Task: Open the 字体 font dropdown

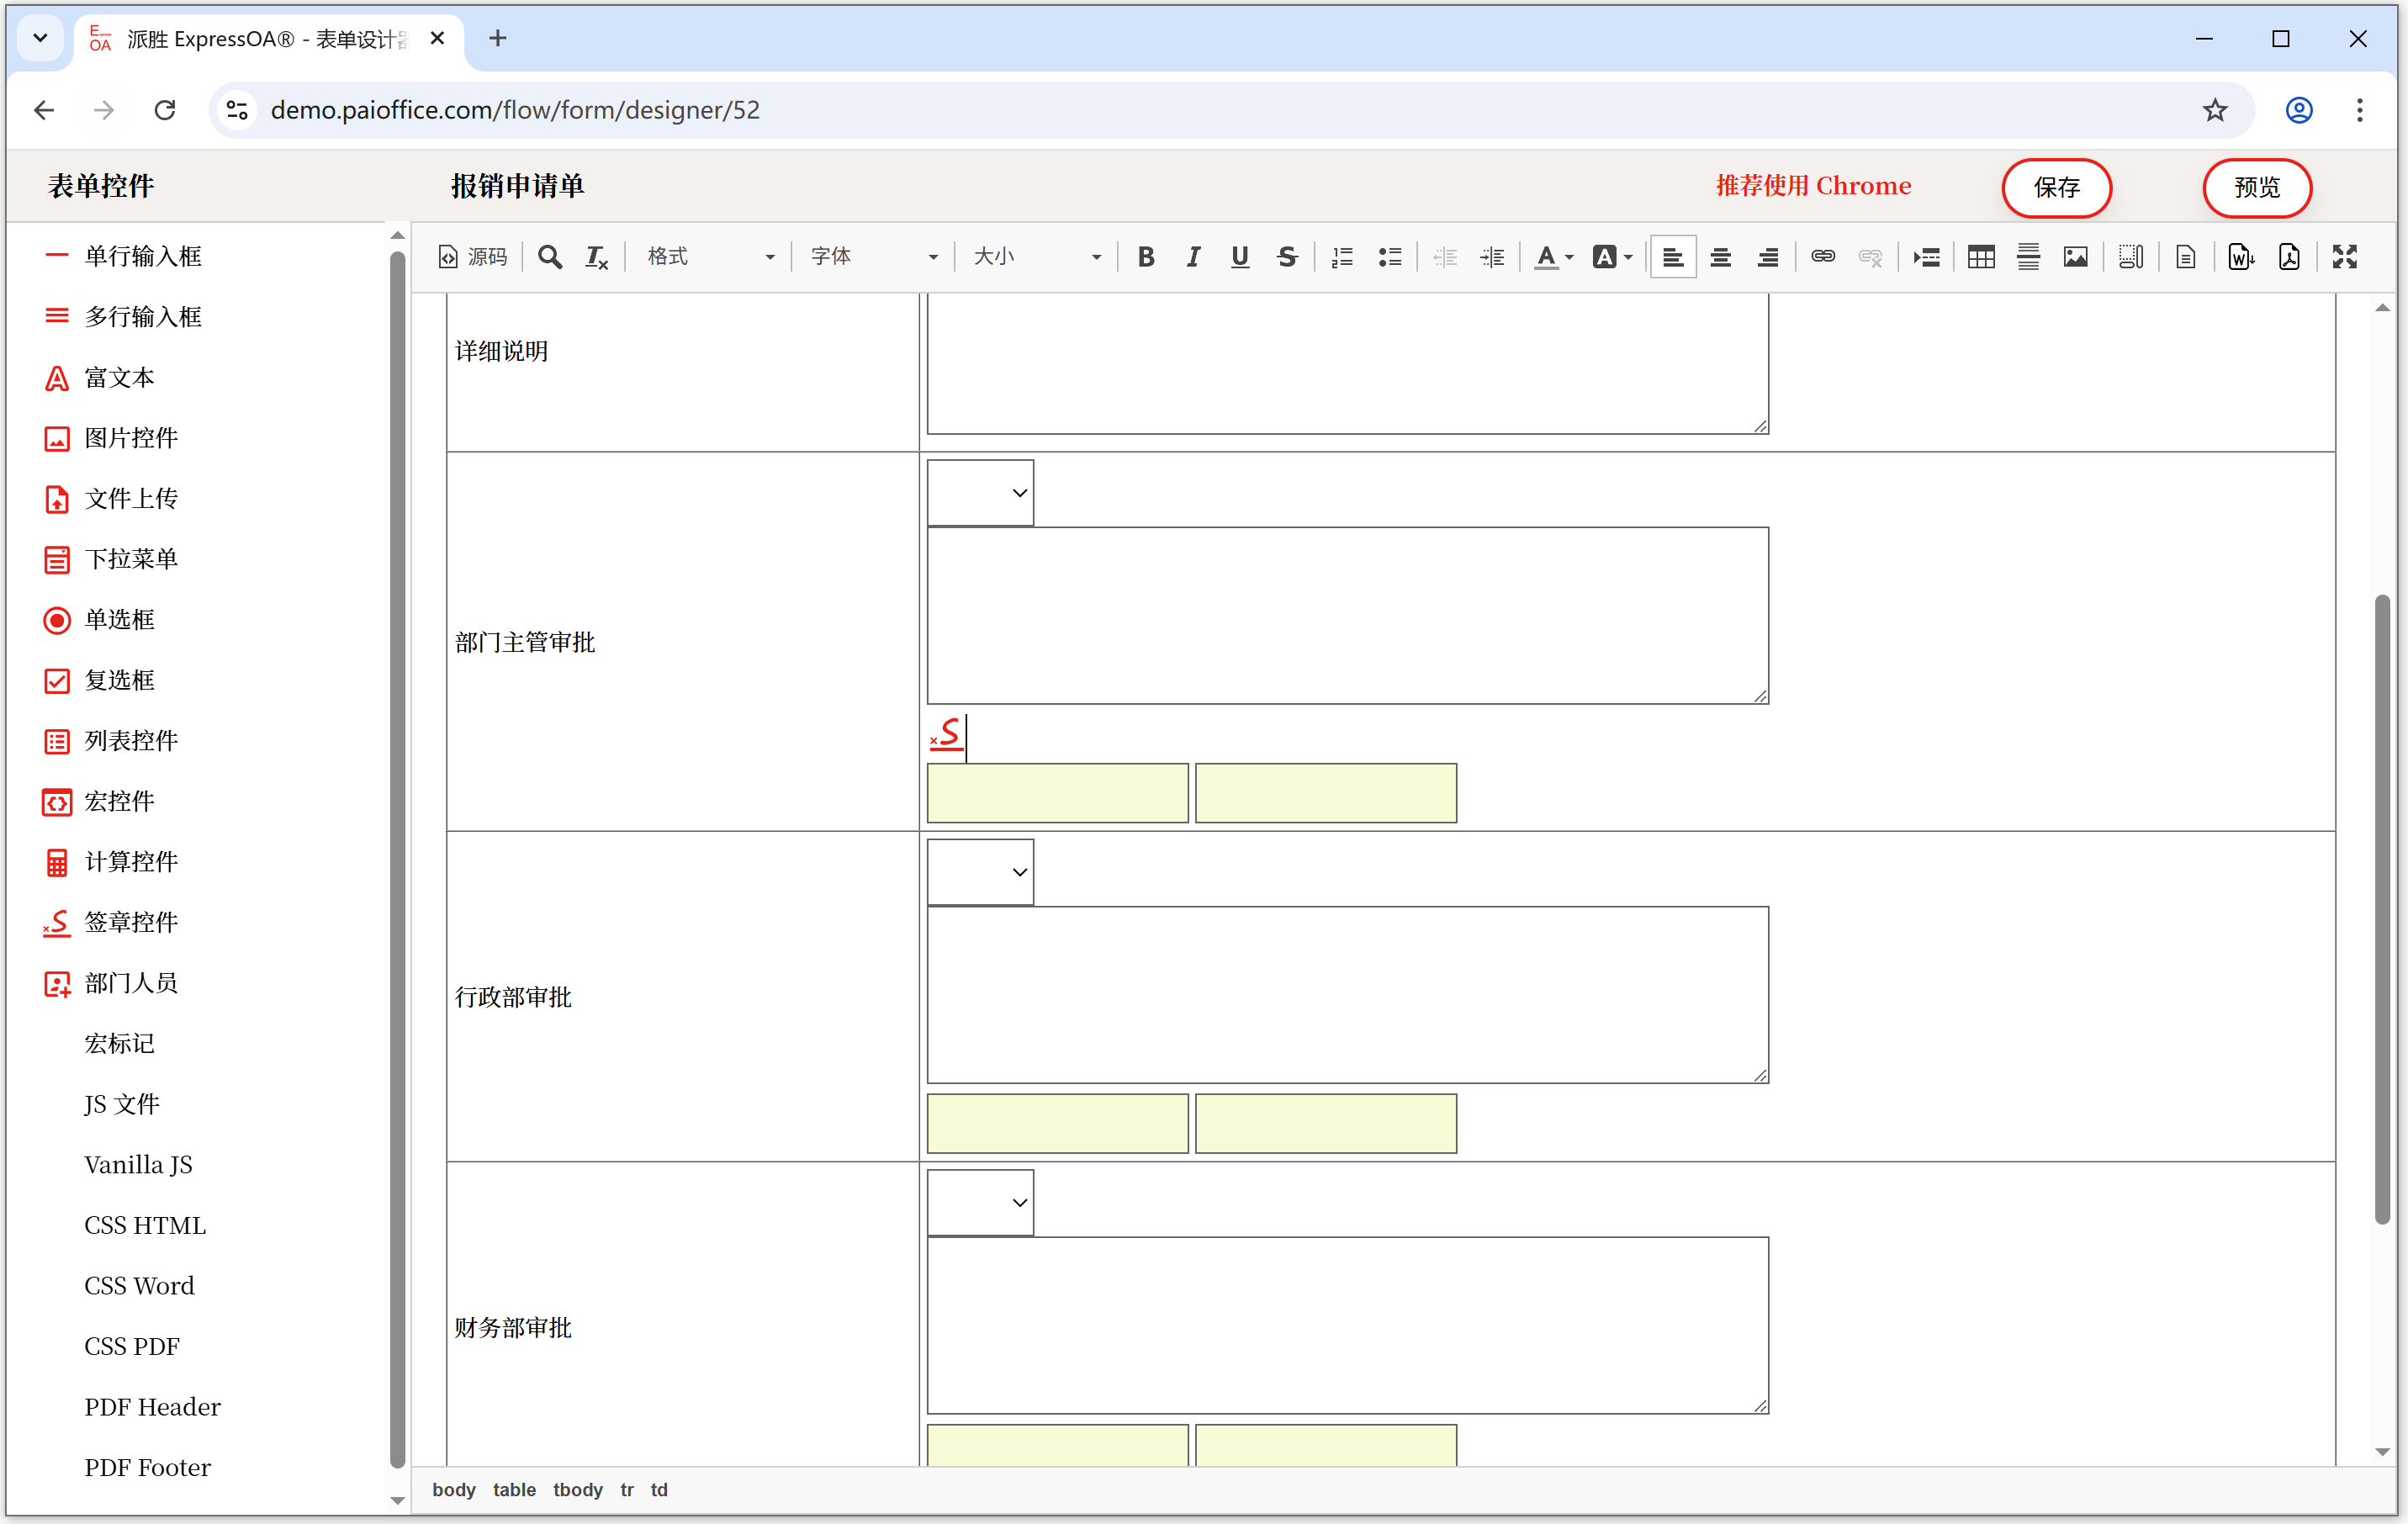Action: tap(873, 257)
